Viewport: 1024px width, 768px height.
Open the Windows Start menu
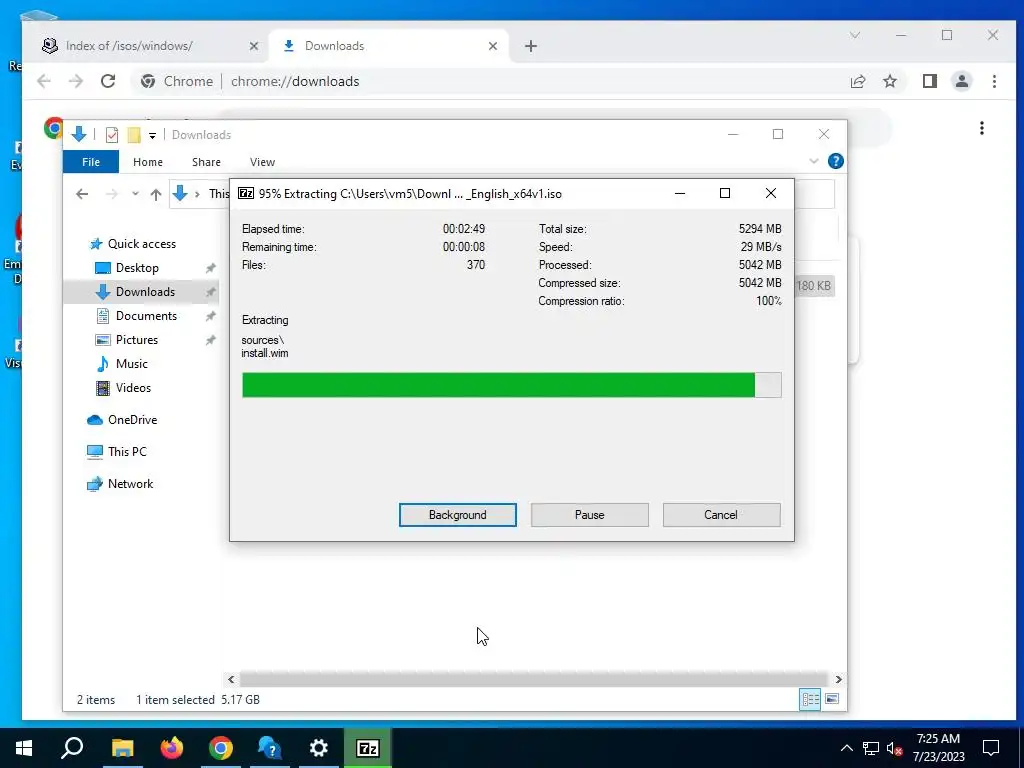pos(24,748)
